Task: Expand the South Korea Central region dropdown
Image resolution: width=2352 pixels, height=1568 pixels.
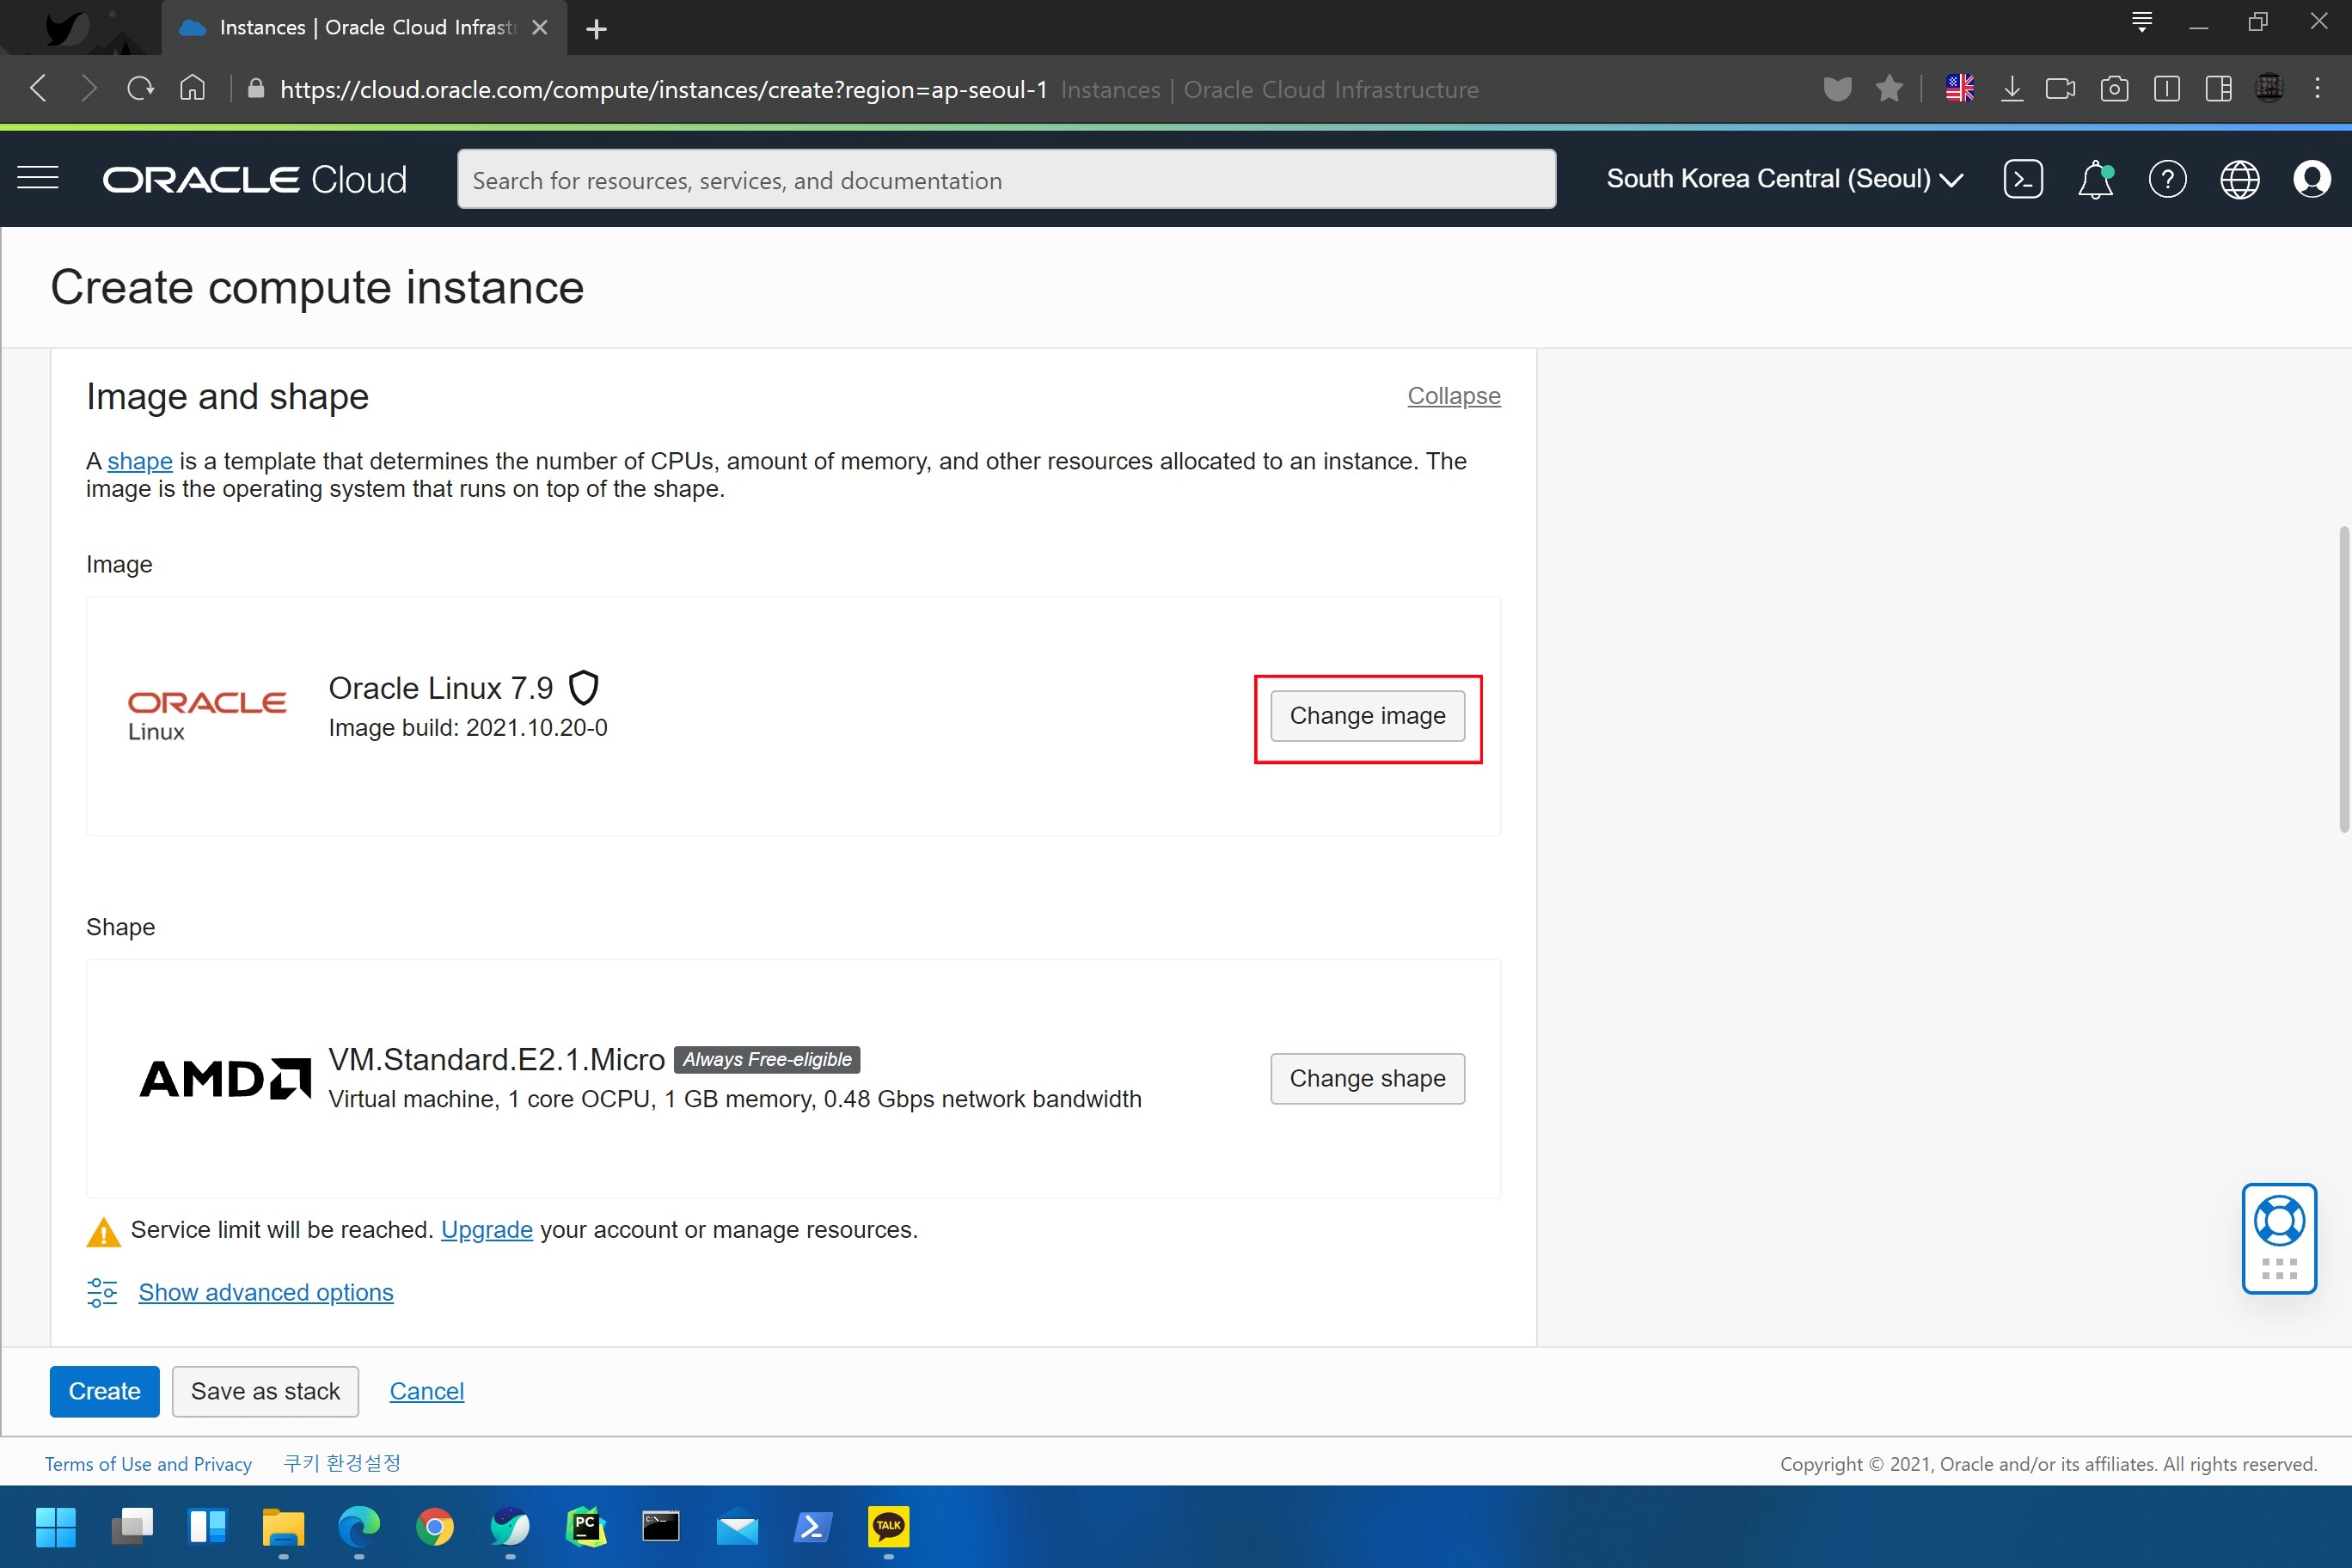Action: coord(1784,179)
